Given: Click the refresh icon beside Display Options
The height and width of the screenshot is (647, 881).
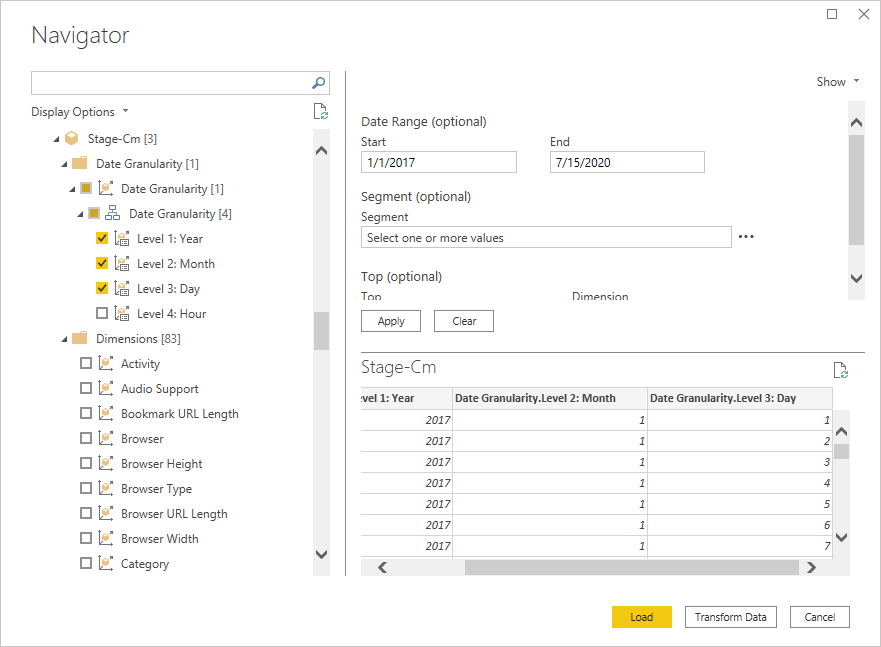Looking at the screenshot, I should click(x=320, y=111).
